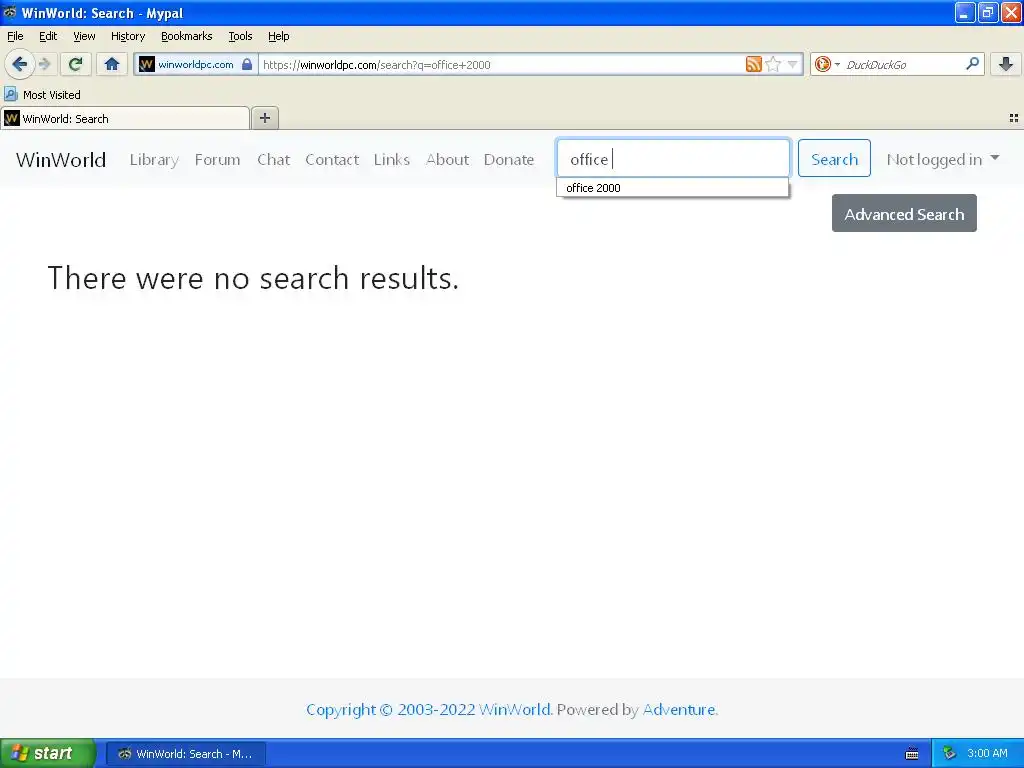This screenshot has width=1024, height=768.
Task: Open the URL history dropdown arrow
Action: click(792, 64)
